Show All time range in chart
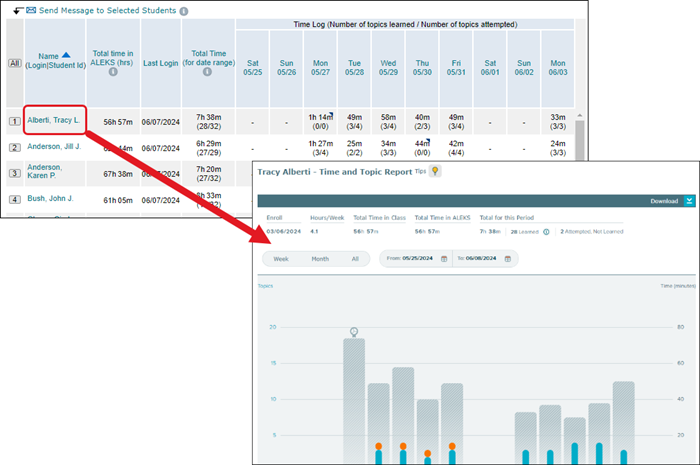This screenshot has width=700, height=465. [354, 259]
